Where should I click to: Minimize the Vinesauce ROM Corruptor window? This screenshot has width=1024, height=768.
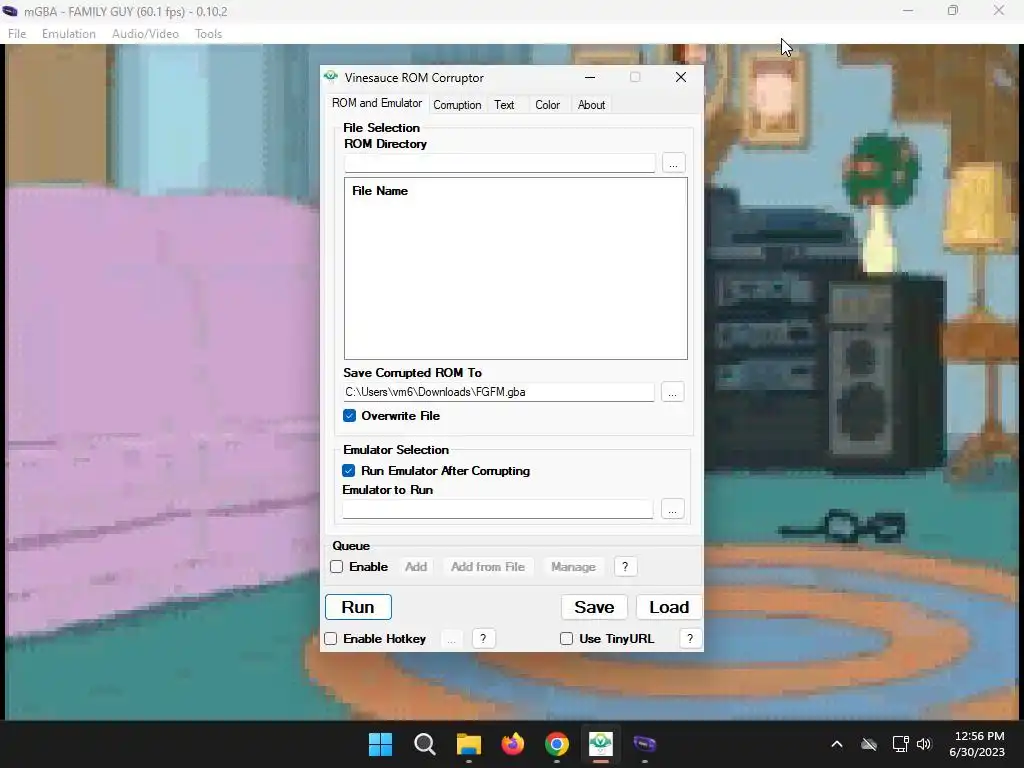point(590,77)
